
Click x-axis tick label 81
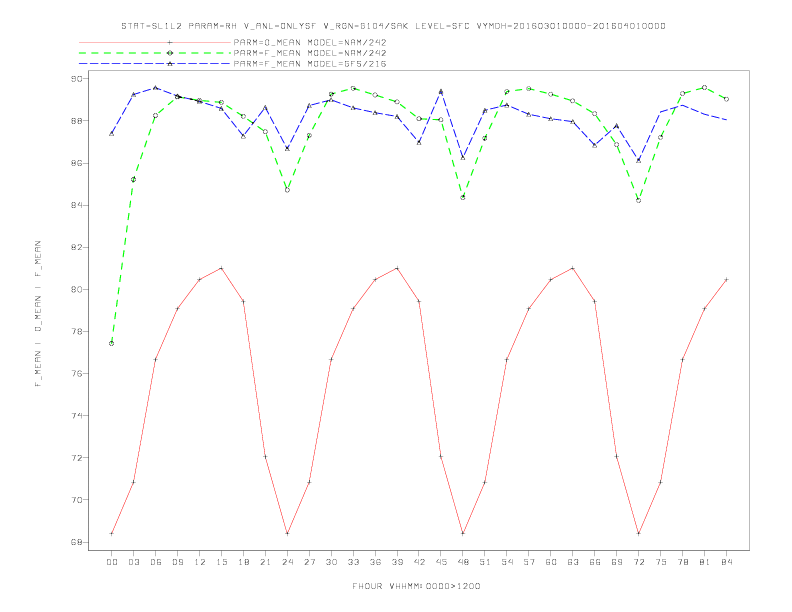[x=705, y=562]
